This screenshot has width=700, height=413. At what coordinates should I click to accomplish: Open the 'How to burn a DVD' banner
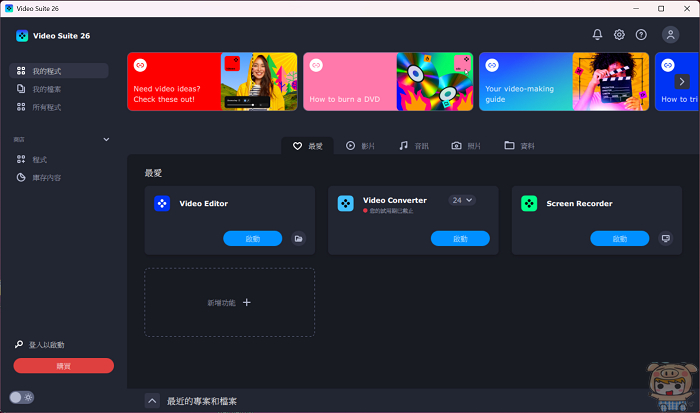[x=386, y=81]
